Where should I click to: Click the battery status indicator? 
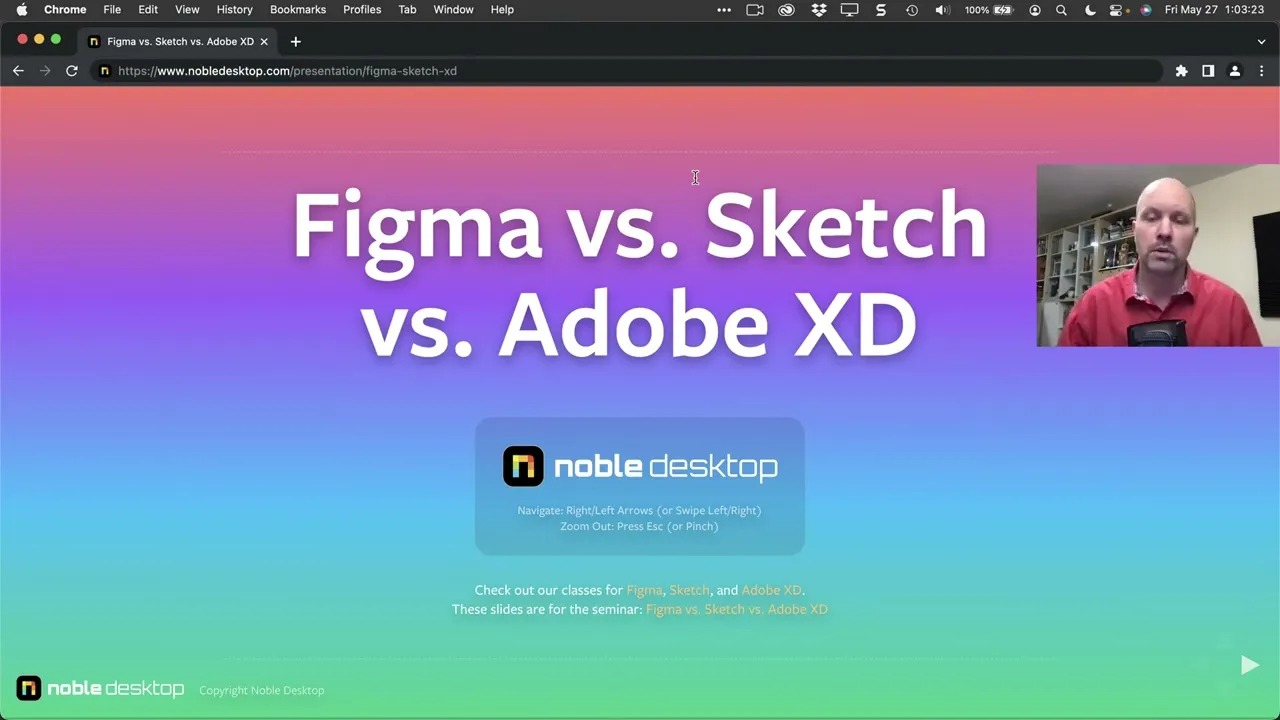tap(991, 10)
